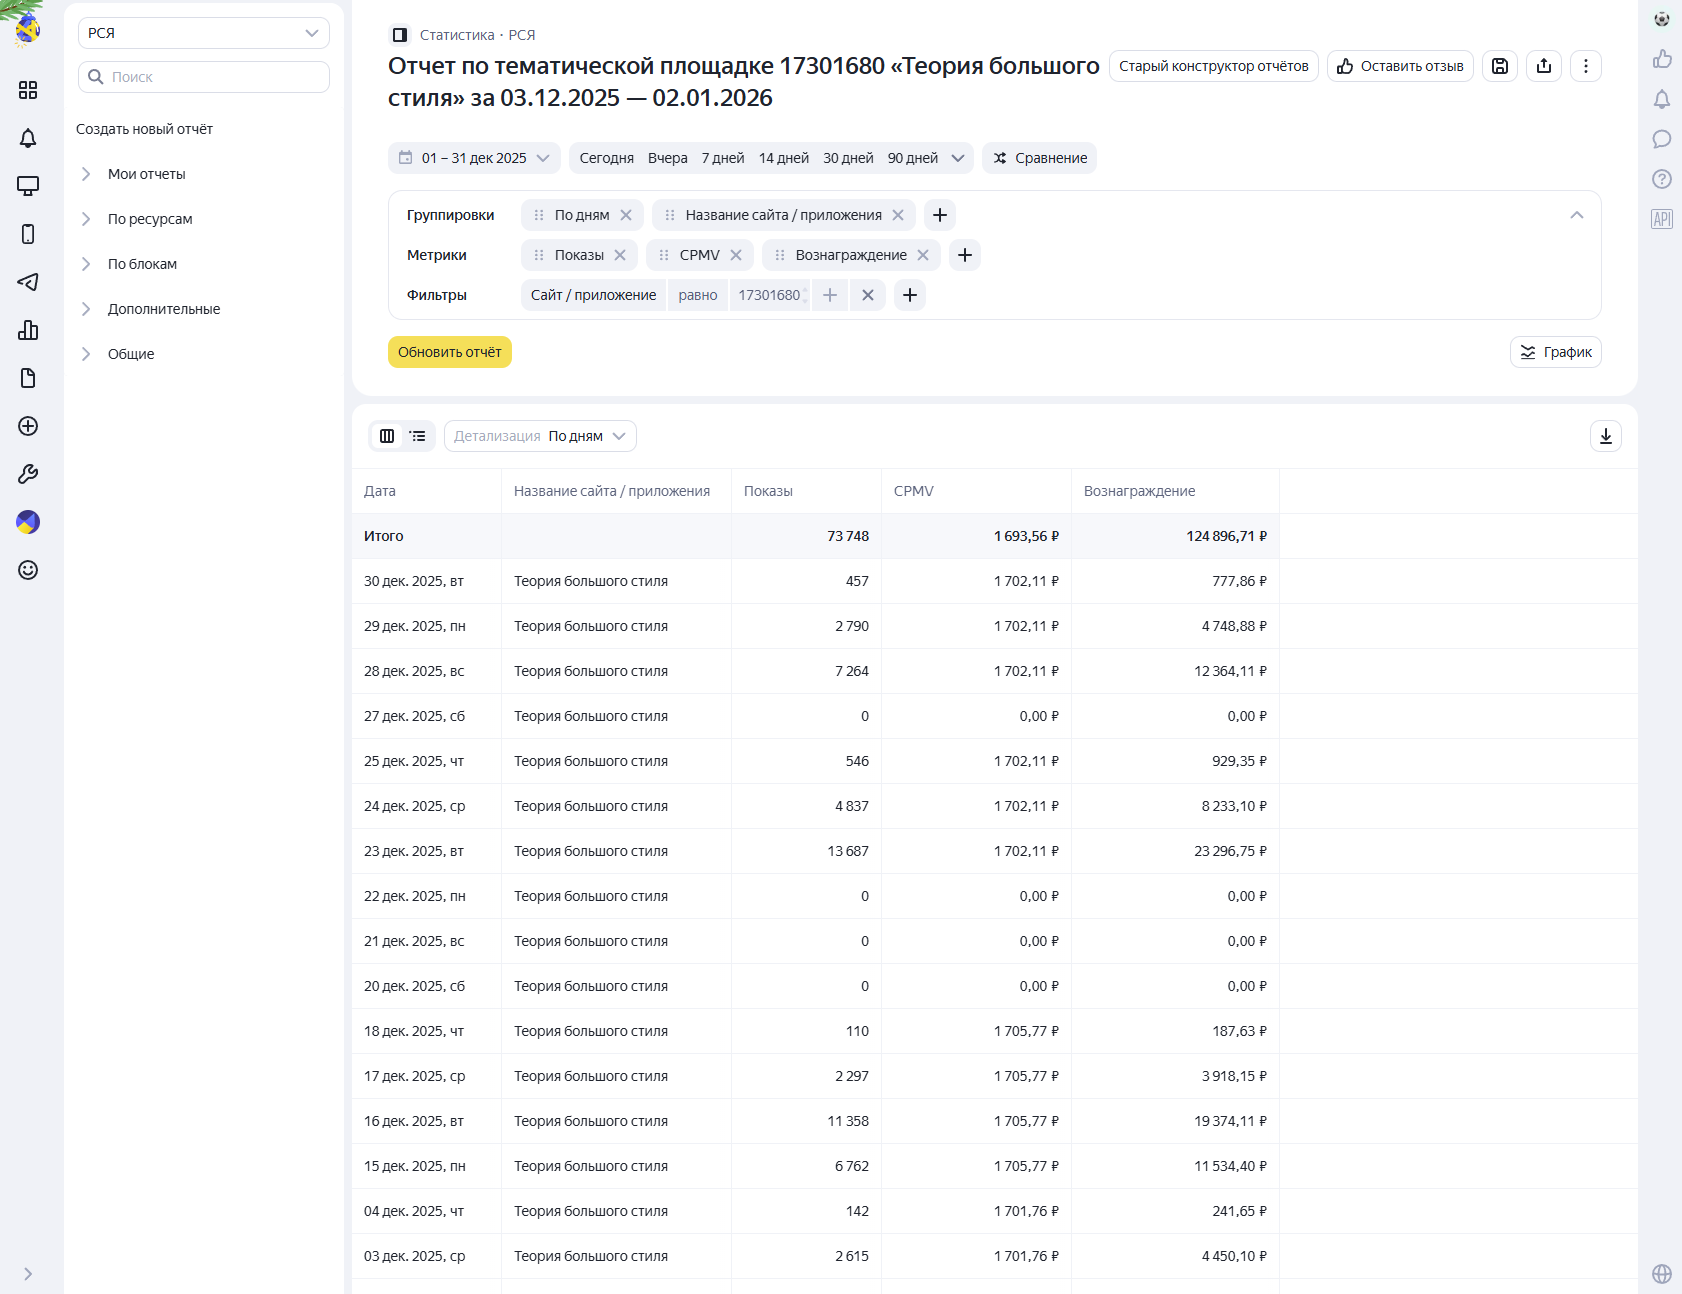Collapse the report settings panel
The width and height of the screenshot is (1682, 1294).
(x=1577, y=215)
